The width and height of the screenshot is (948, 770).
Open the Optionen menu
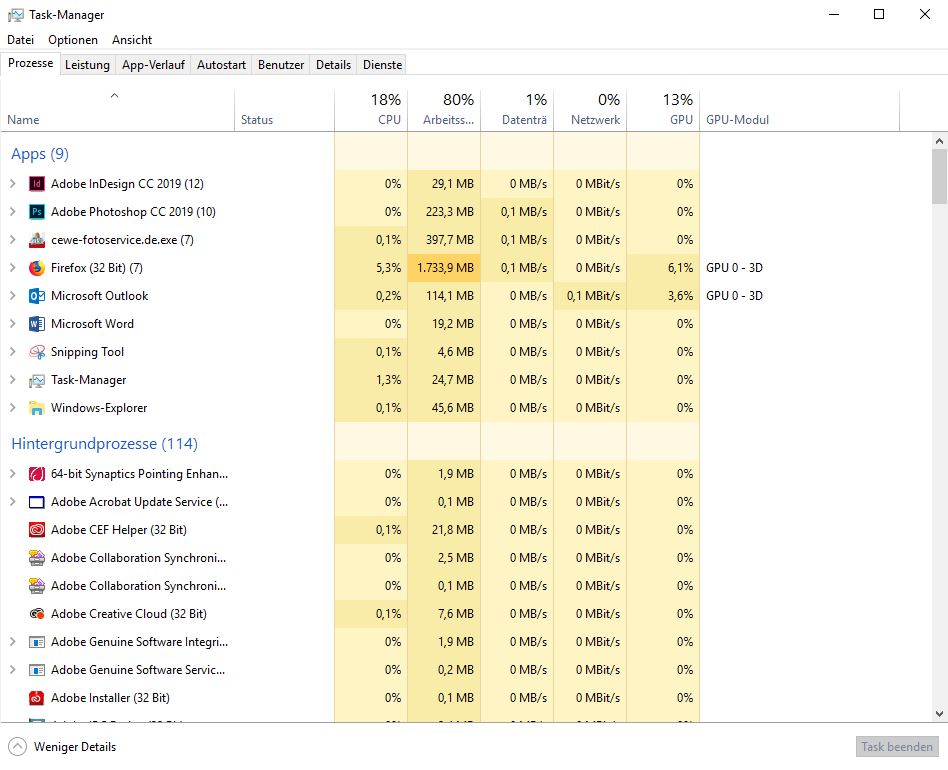[x=73, y=40]
